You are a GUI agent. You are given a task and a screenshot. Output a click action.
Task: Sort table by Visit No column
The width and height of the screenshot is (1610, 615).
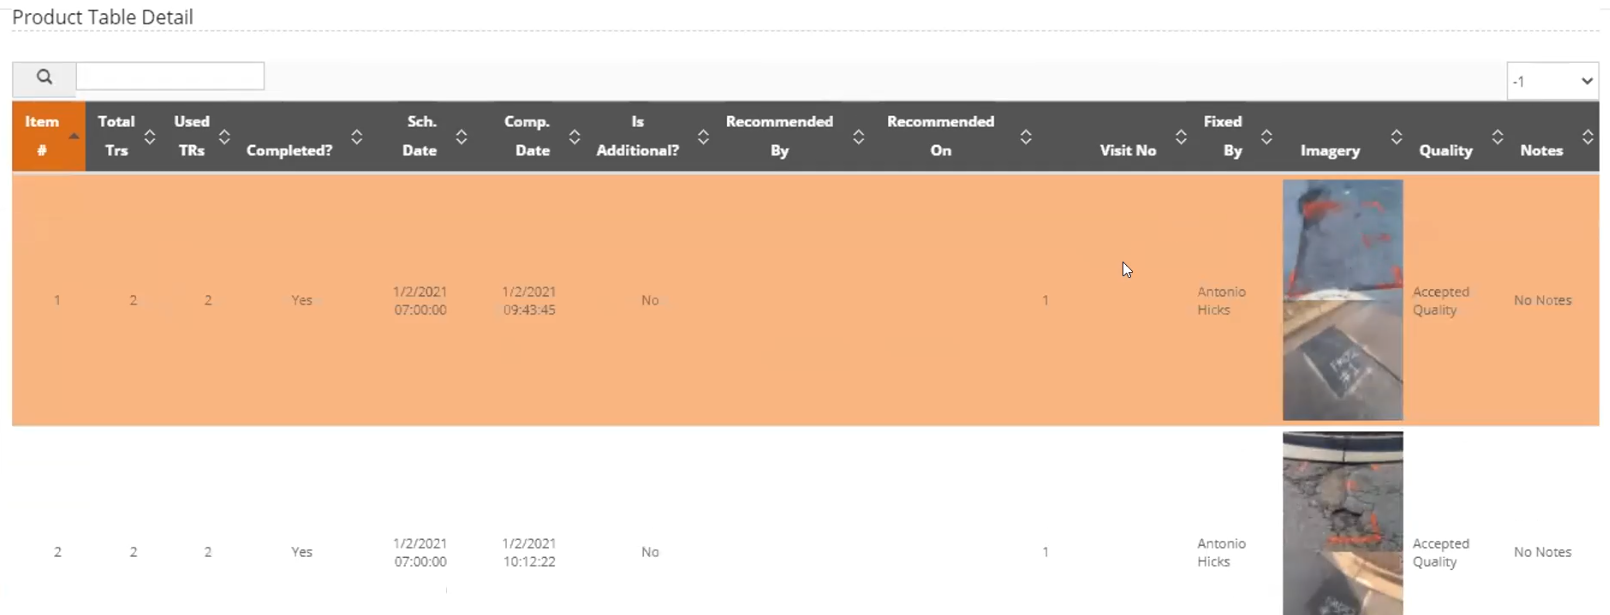tap(1115, 136)
